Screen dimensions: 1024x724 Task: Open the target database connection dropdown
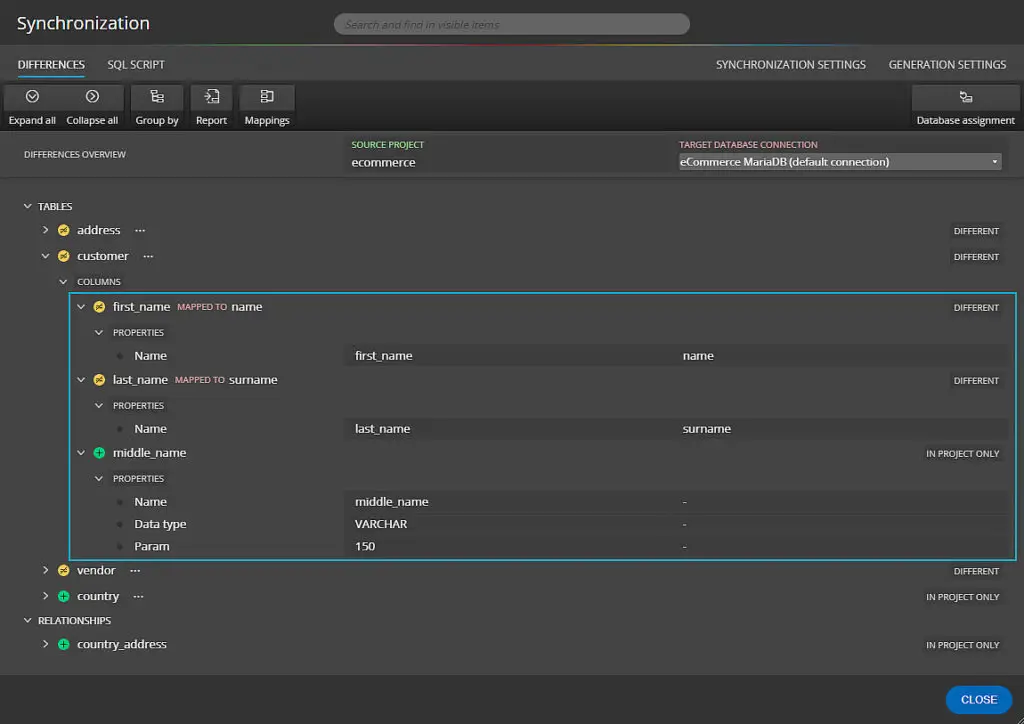pyautogui.click(x=840, y=162)
